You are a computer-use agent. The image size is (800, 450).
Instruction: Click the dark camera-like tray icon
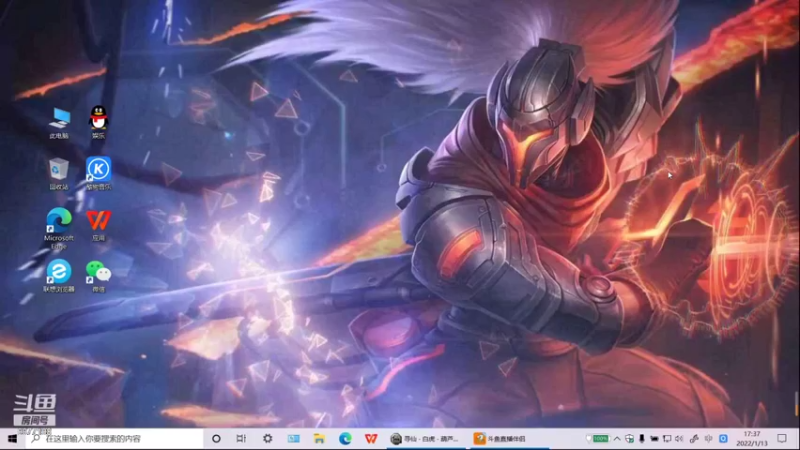(x=654, y=439)
